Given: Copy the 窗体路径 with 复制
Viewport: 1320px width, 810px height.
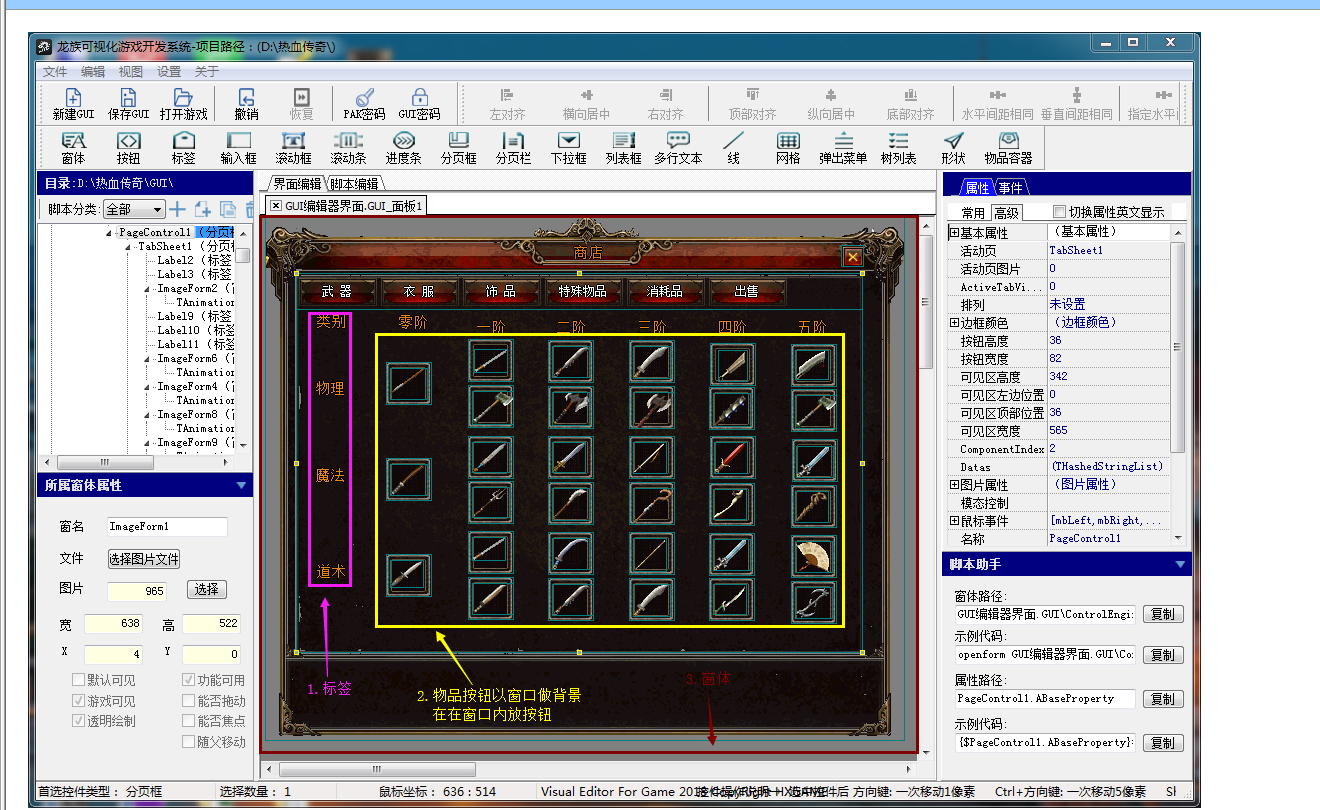Looking at the screenshot, I should (1162, 614).
